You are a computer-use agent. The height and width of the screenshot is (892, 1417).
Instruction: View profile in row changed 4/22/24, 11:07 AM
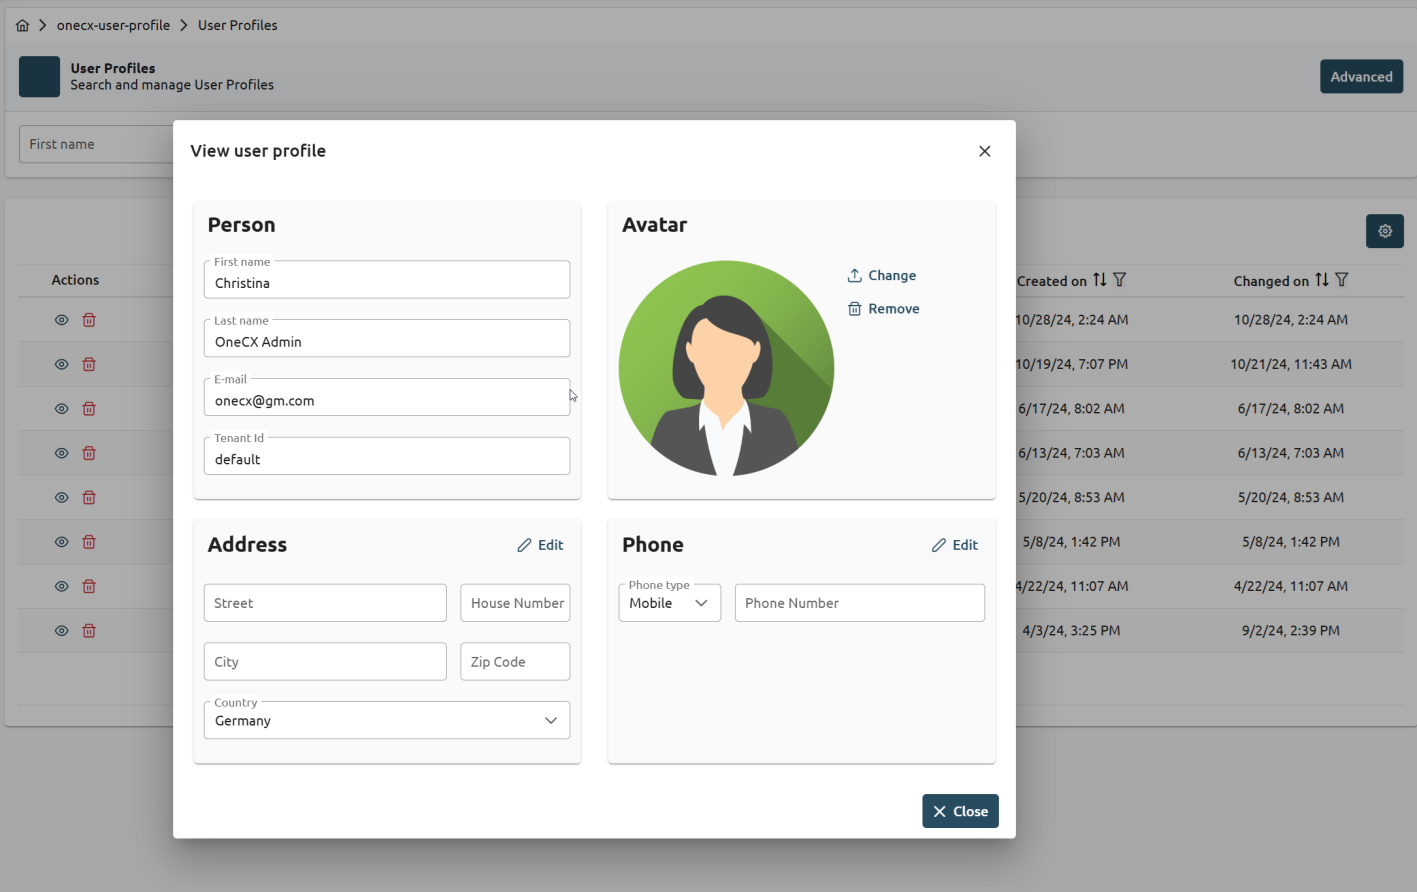tap(61, 586)
